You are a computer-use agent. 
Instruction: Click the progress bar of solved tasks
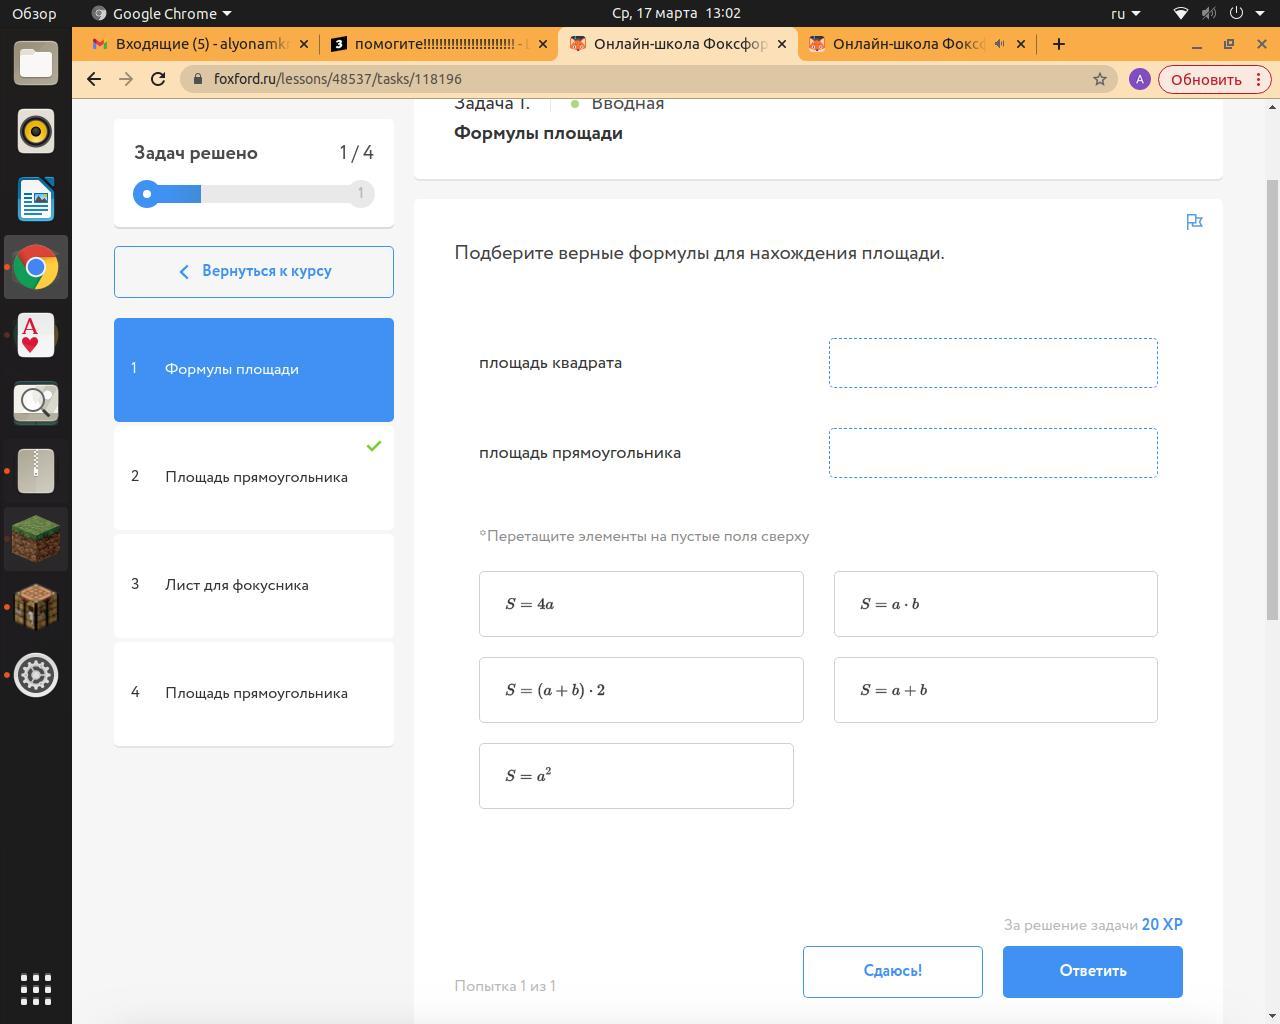tap(254, 194)
